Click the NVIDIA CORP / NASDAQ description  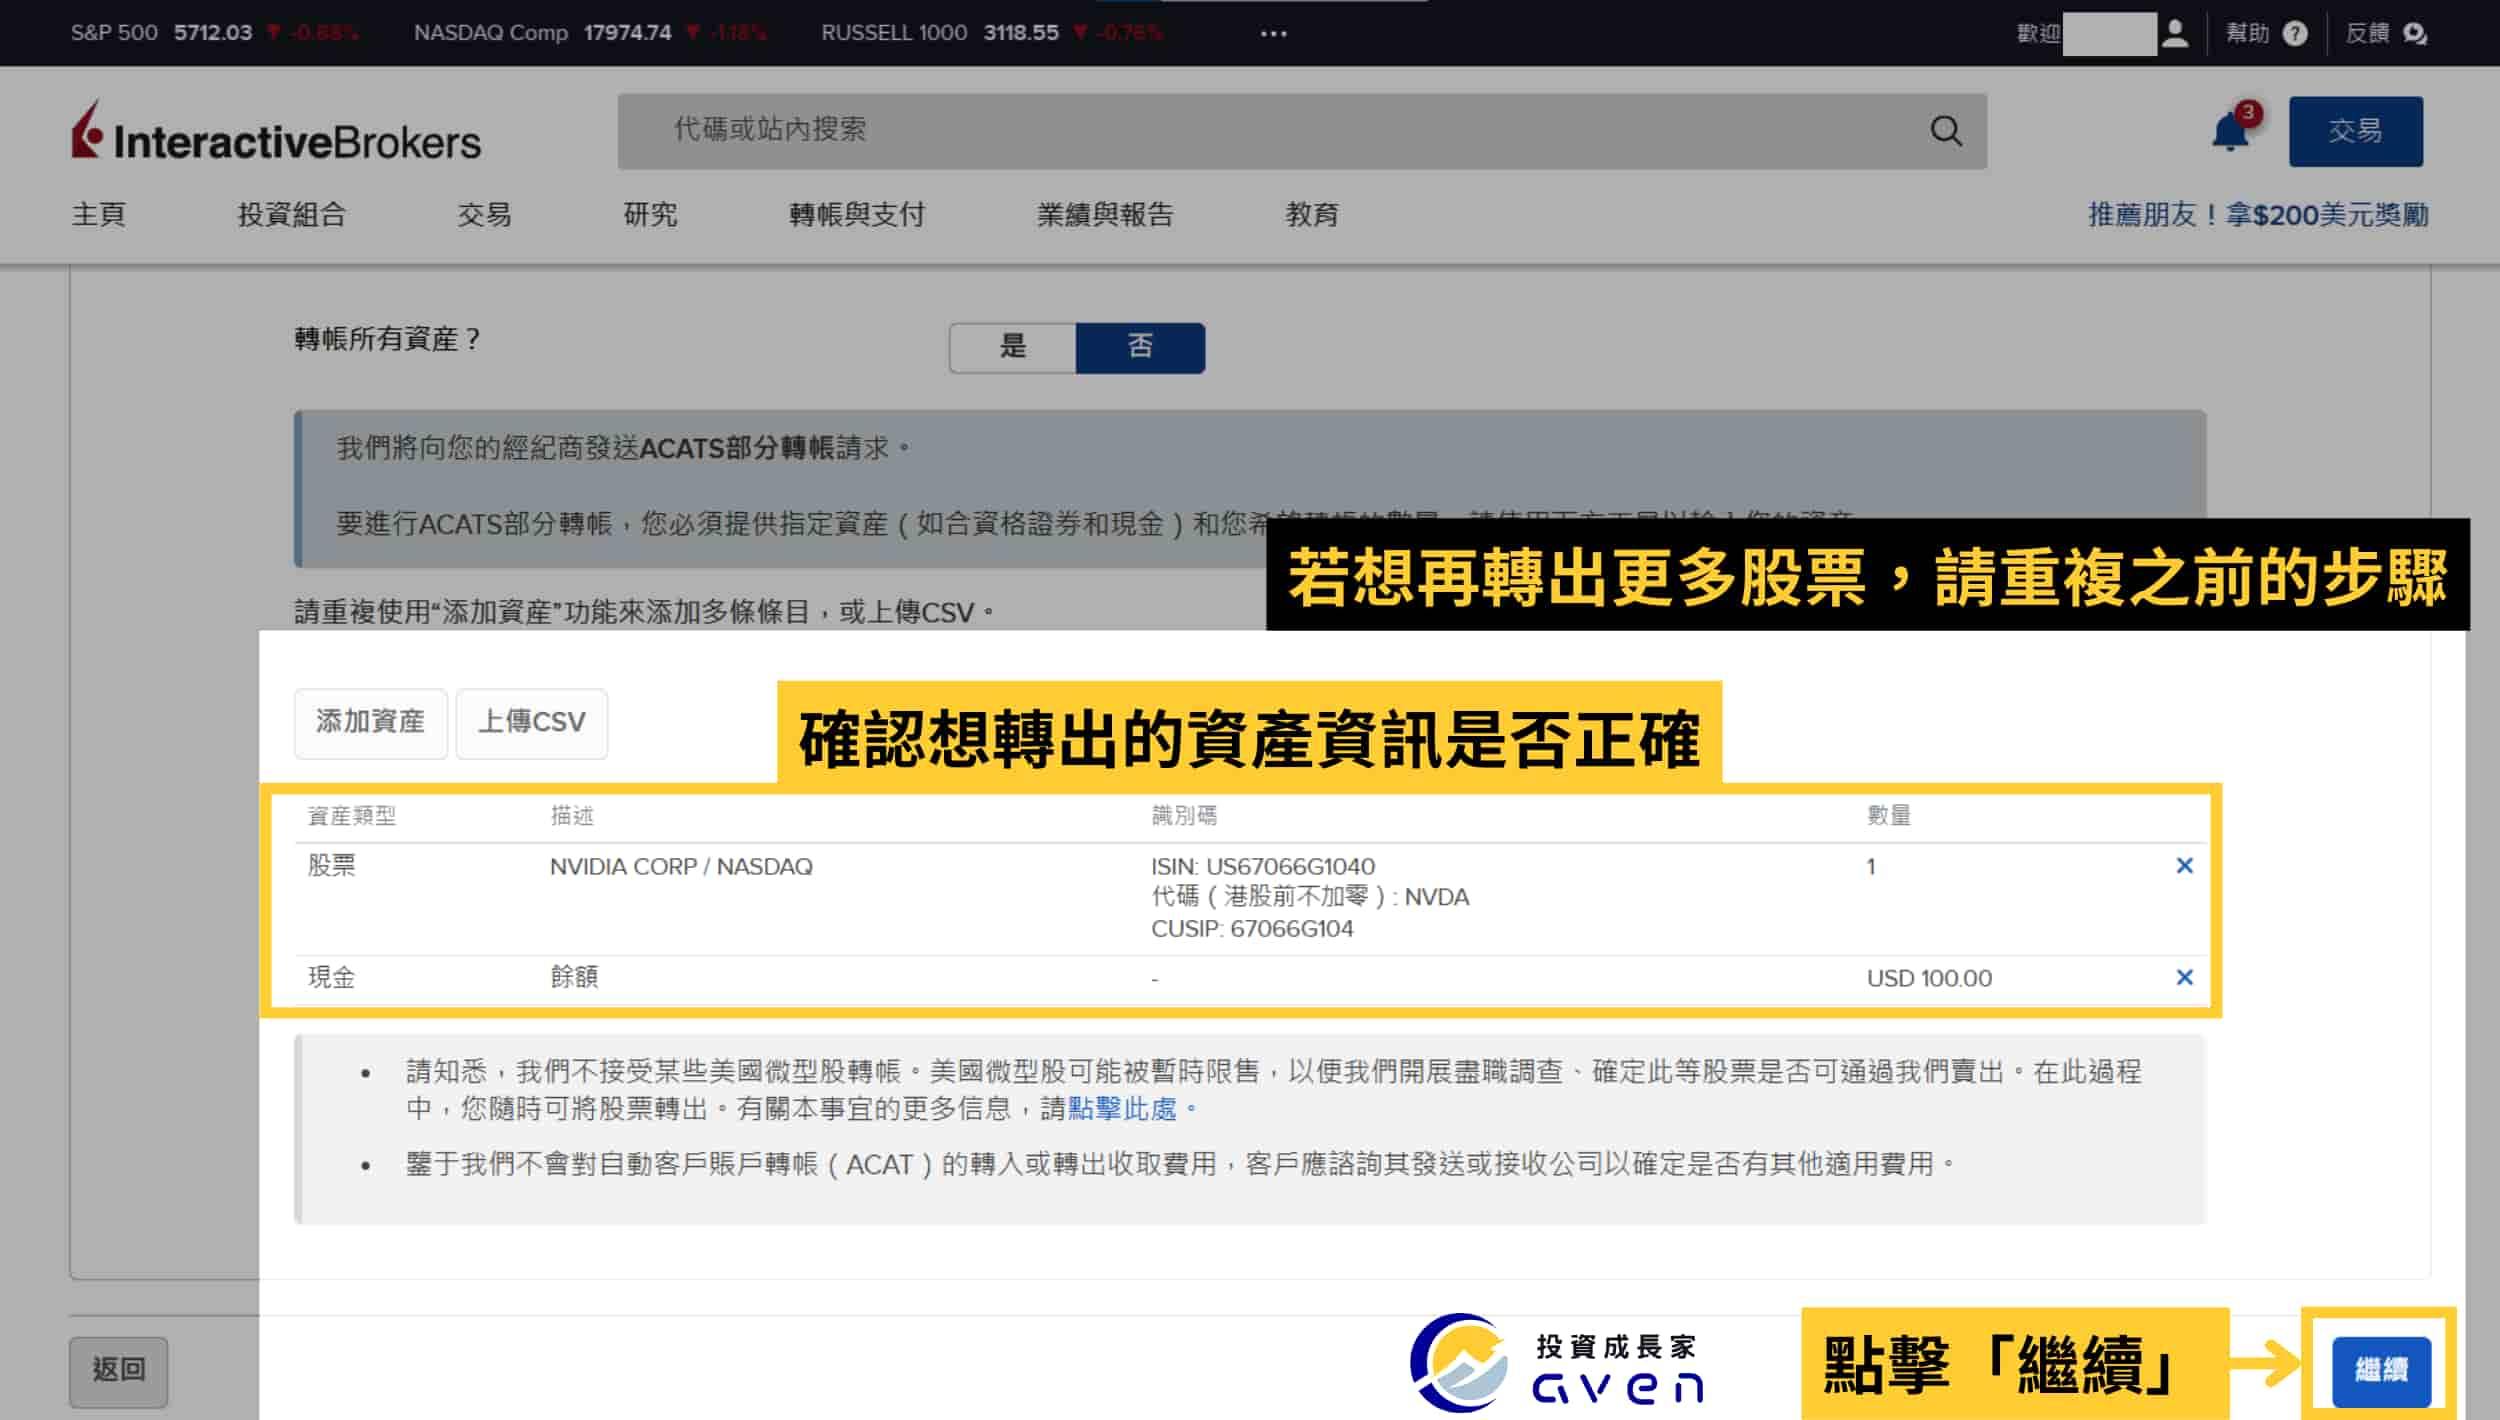tap(681, 866)
